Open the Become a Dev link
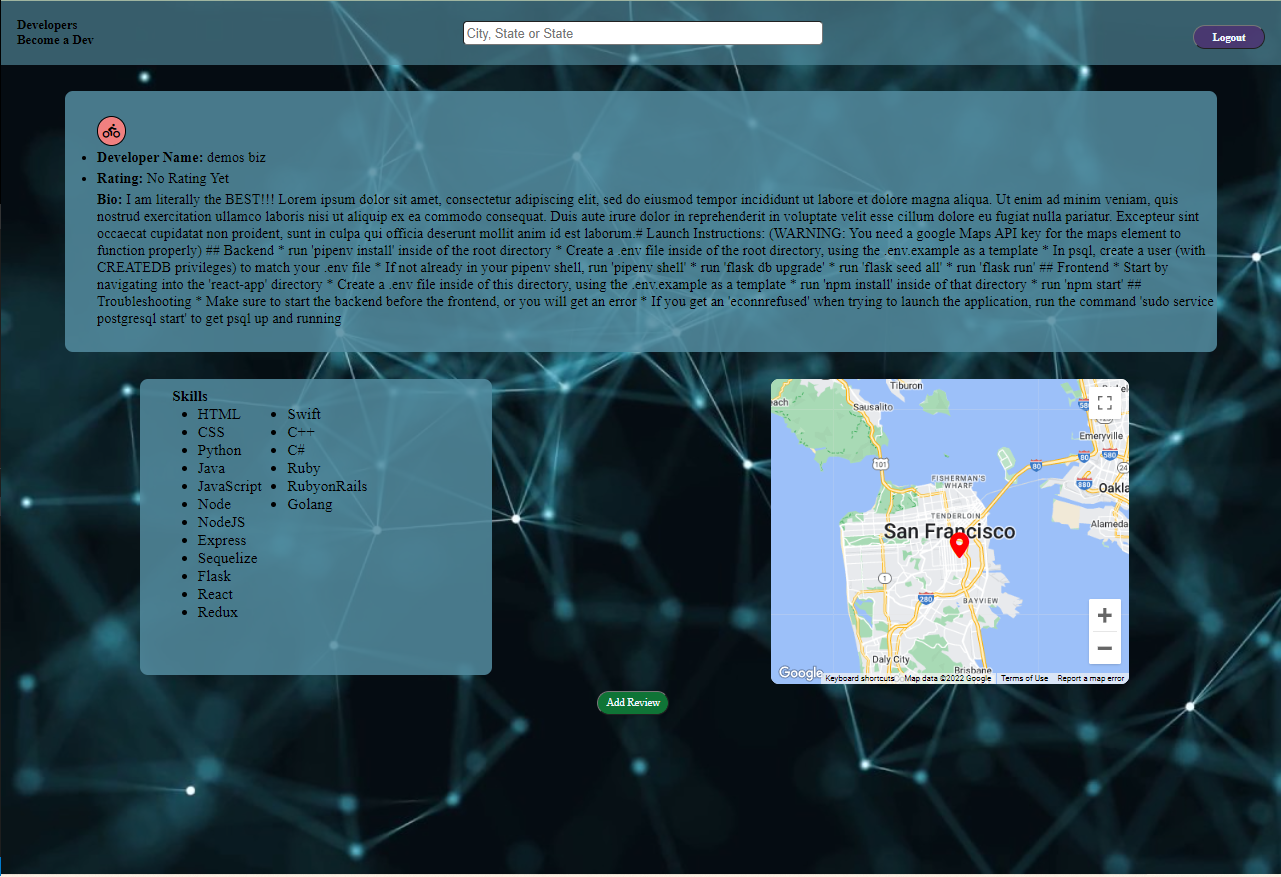This screenshot has height=877, width=1281. coord(55,40)
